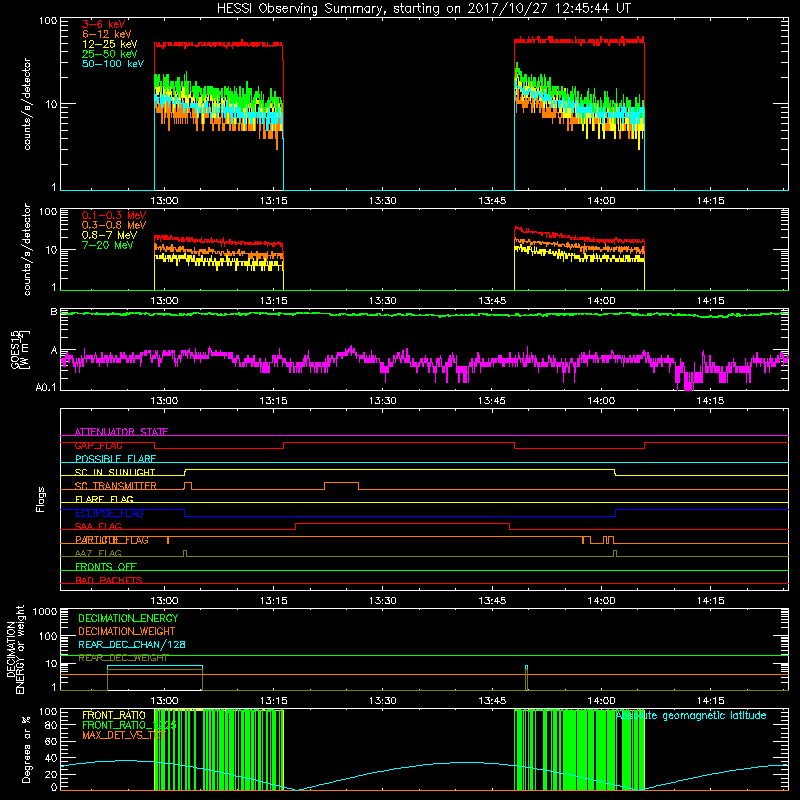
Task: Click the POSSIBLE_FLARE flag label
Action: 115,459
